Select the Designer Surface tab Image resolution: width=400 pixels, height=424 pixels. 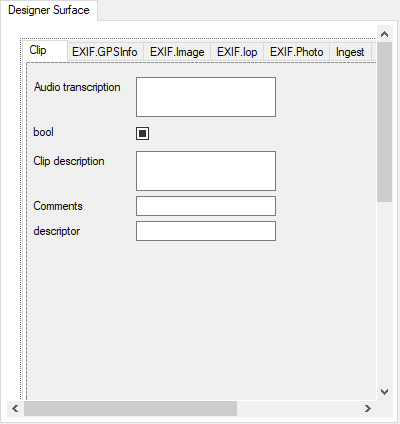tap(49, 10)
